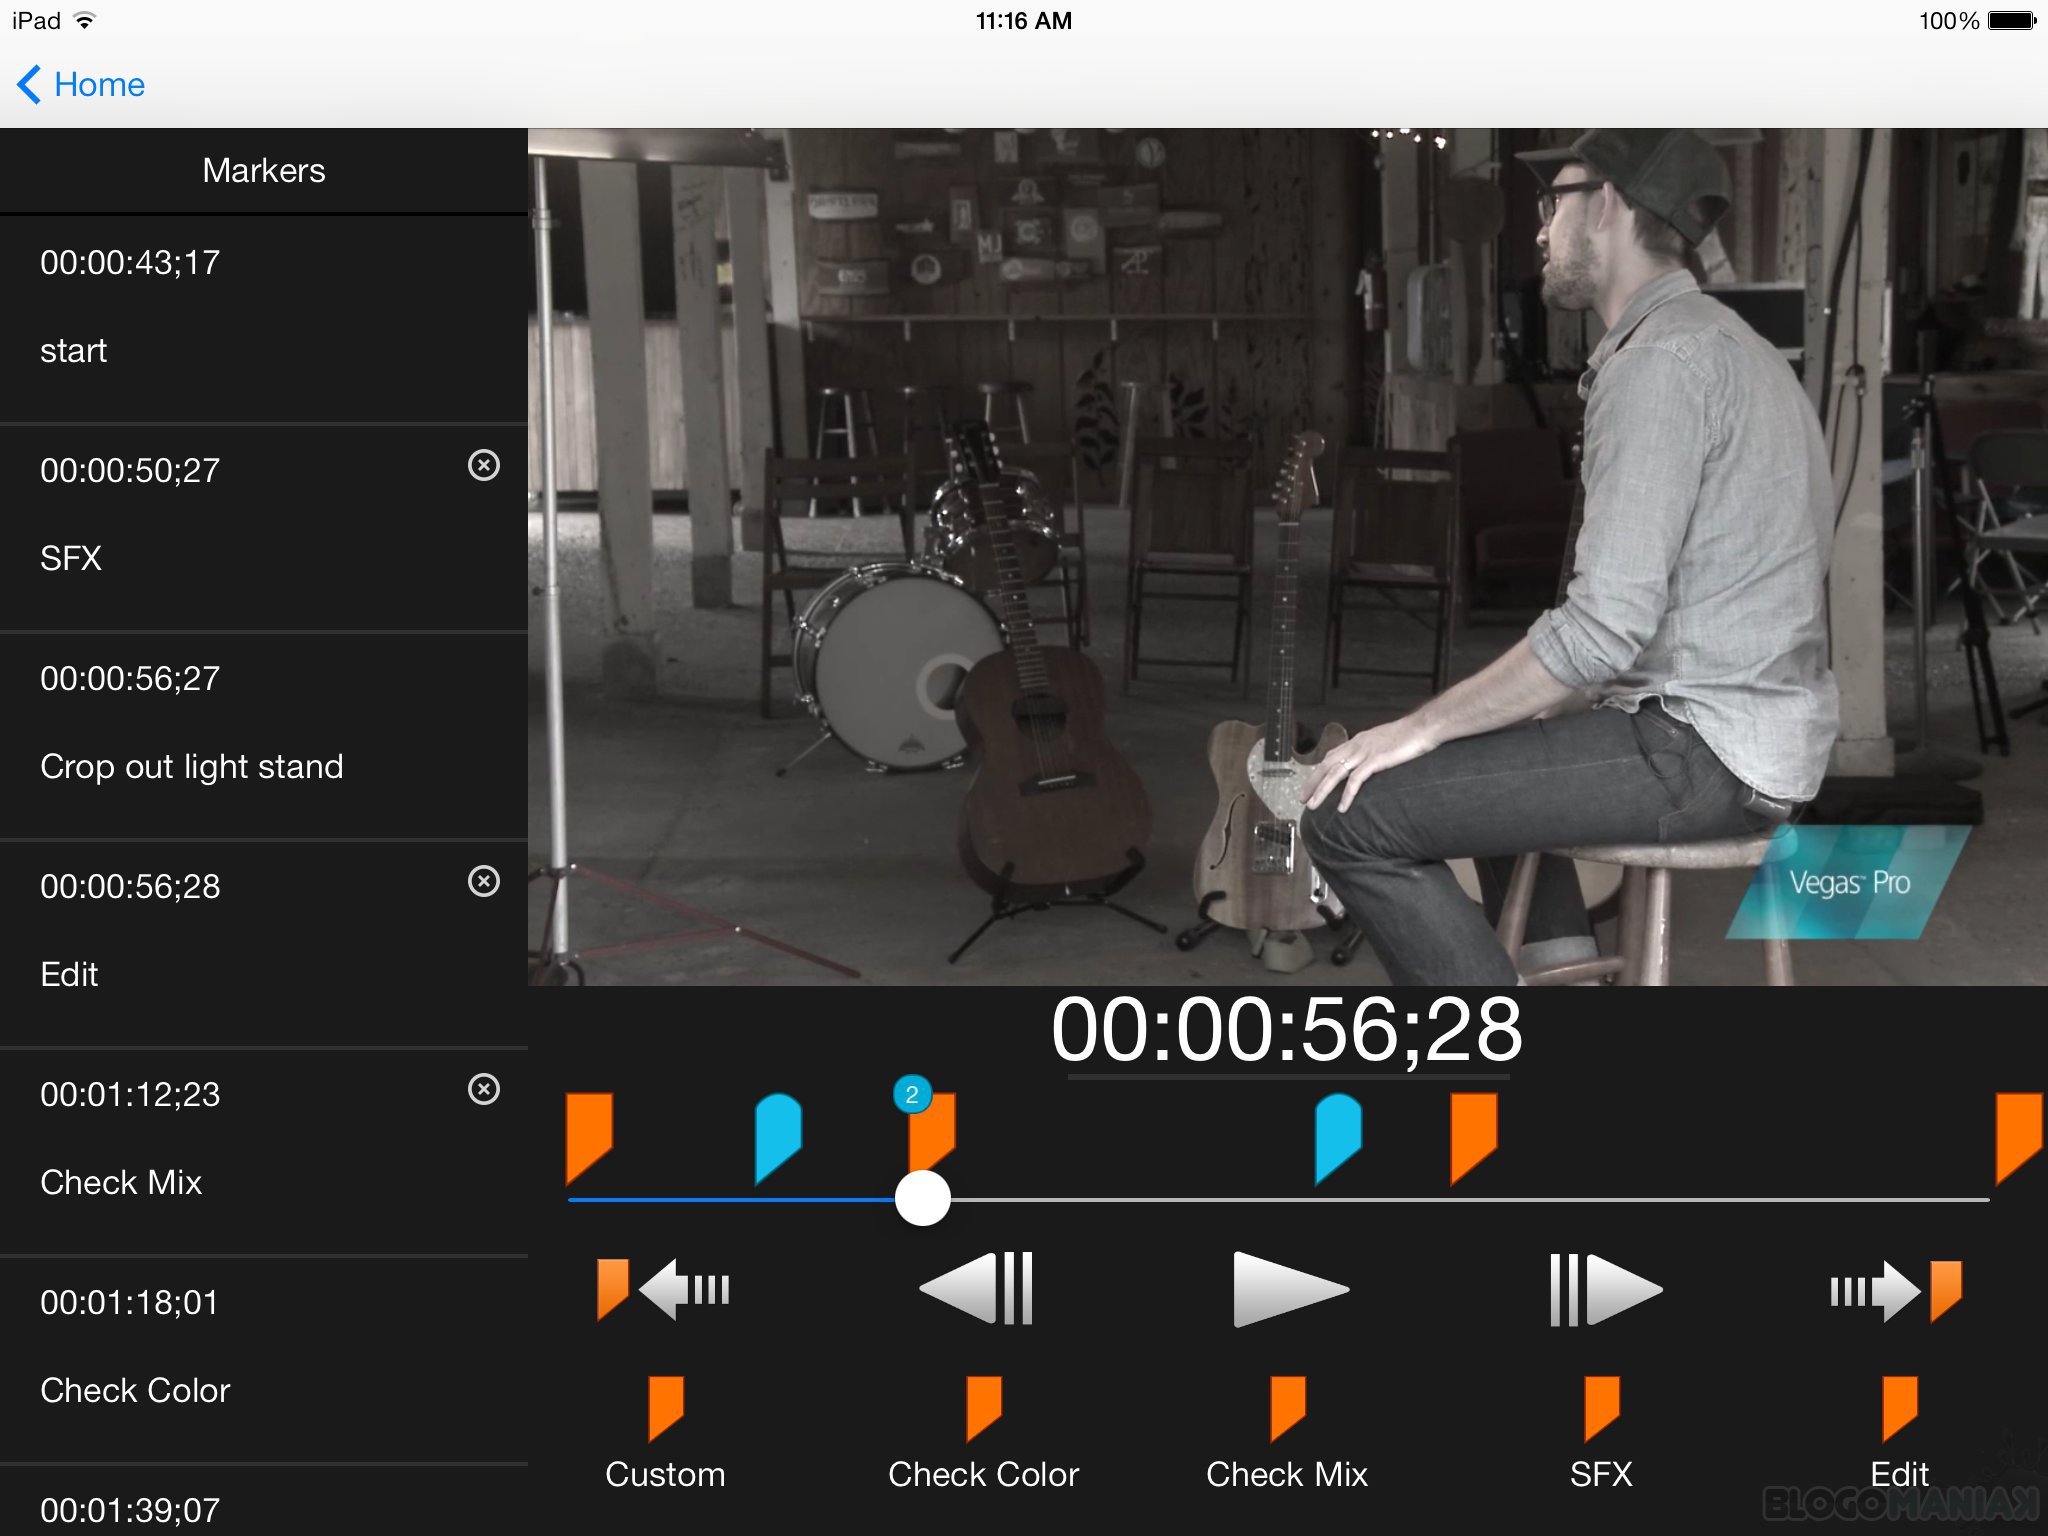Select the last orange timeline marker

click(x=2019, y=1138)
